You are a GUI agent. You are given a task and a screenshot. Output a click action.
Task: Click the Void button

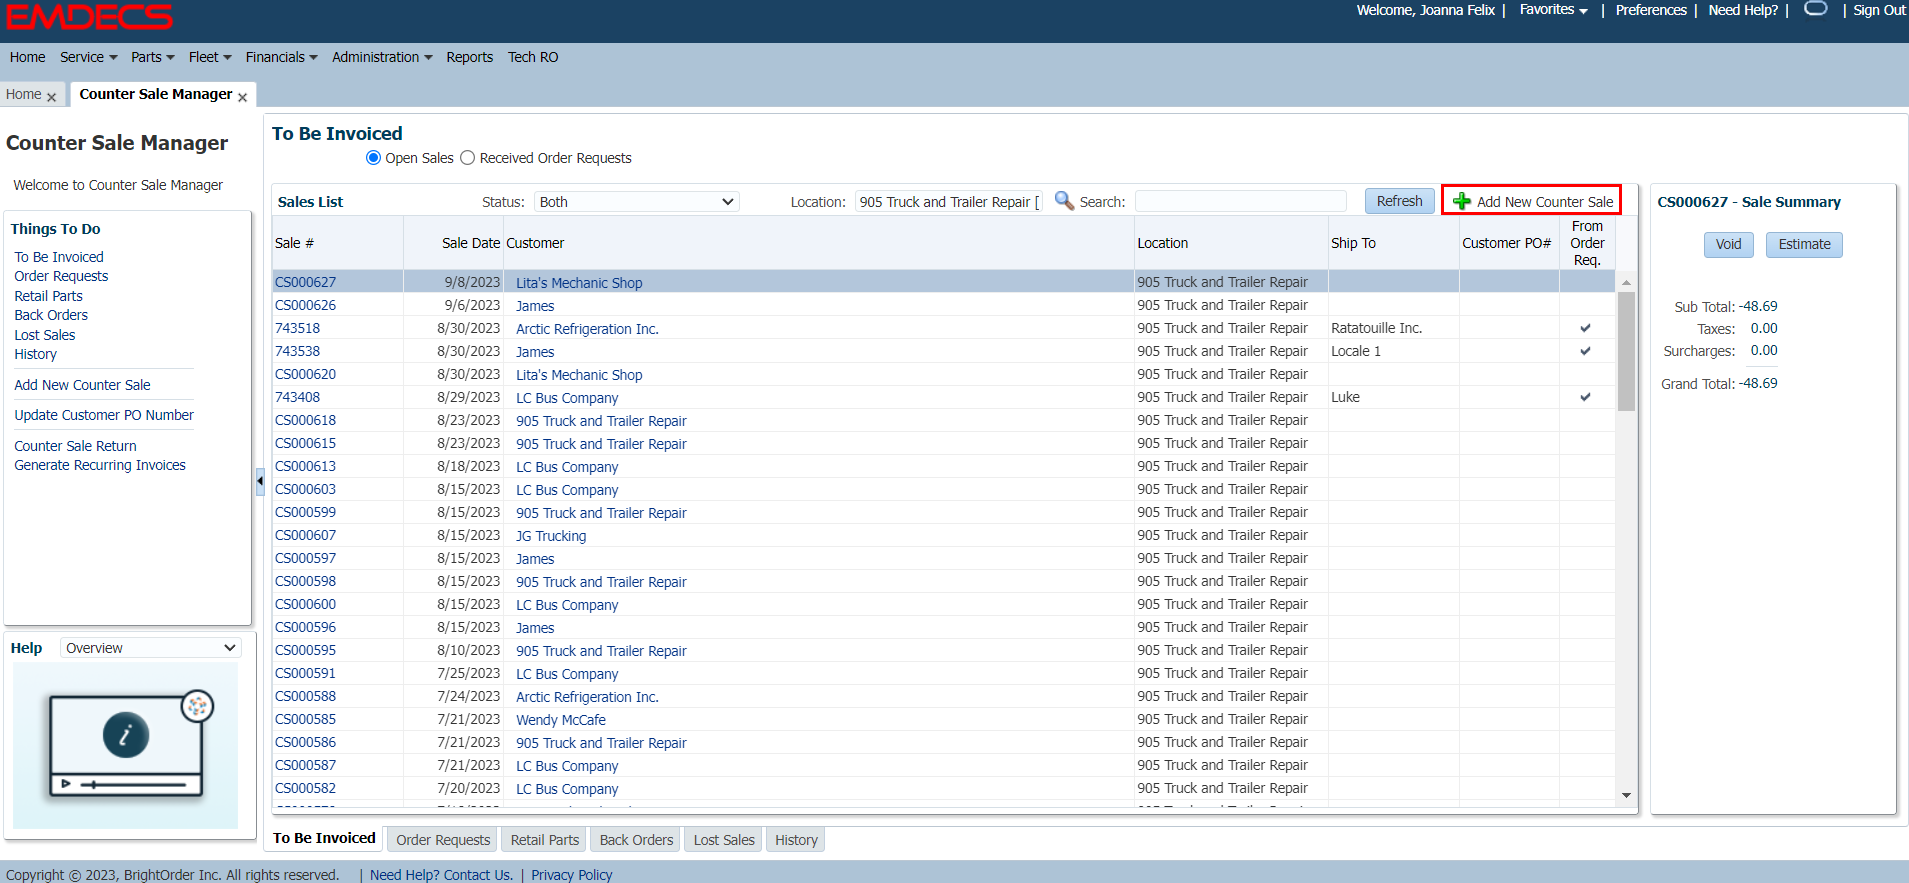tap(1728, 244)
